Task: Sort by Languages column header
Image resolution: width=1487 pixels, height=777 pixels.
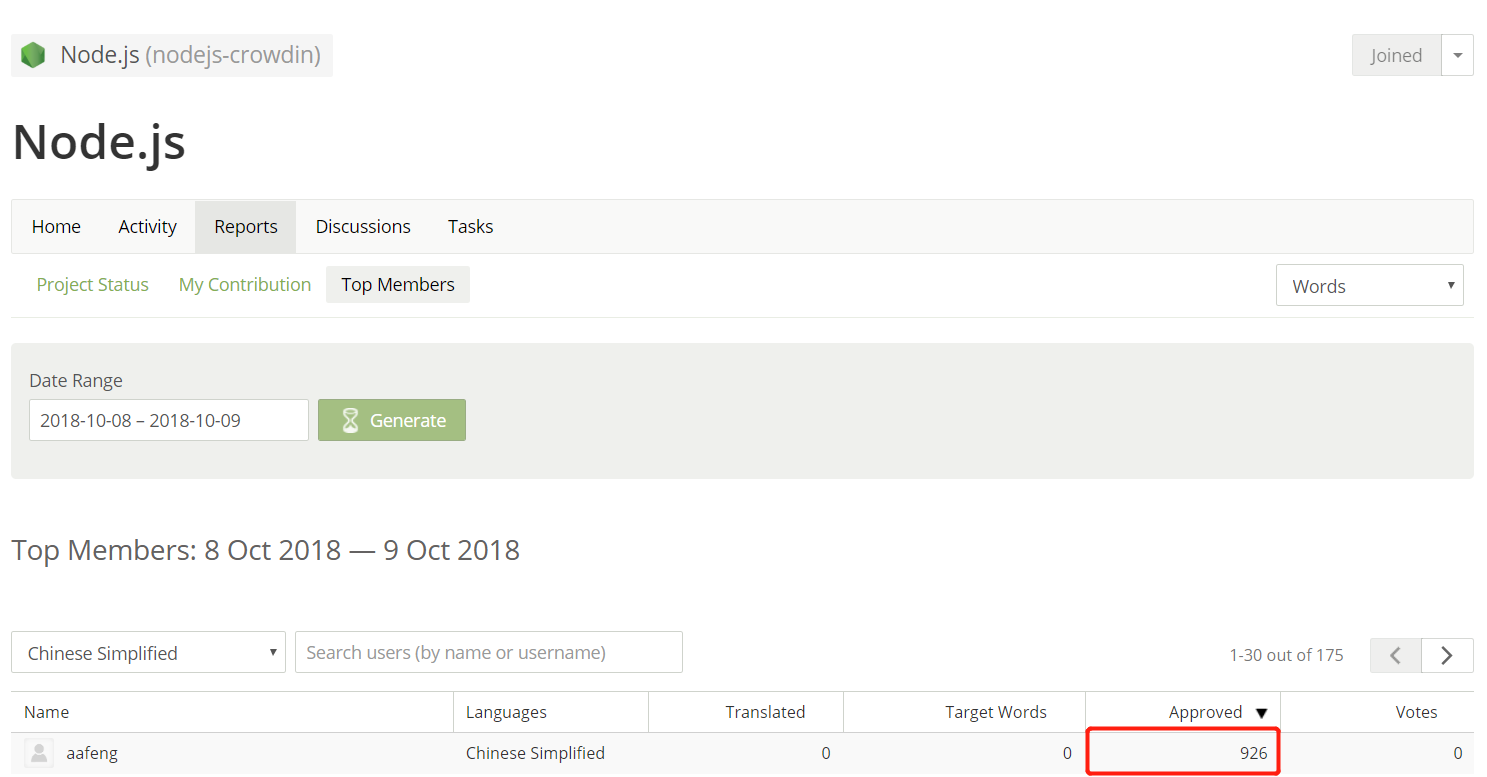Action: 506,712
